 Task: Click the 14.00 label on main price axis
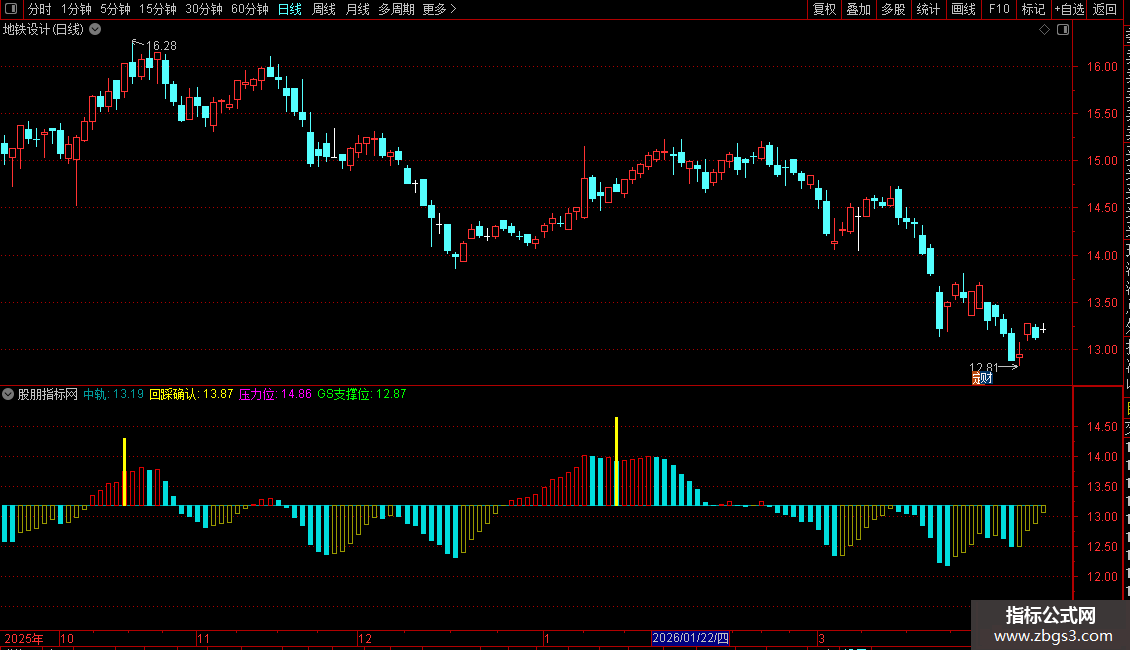coord(1102,255)
